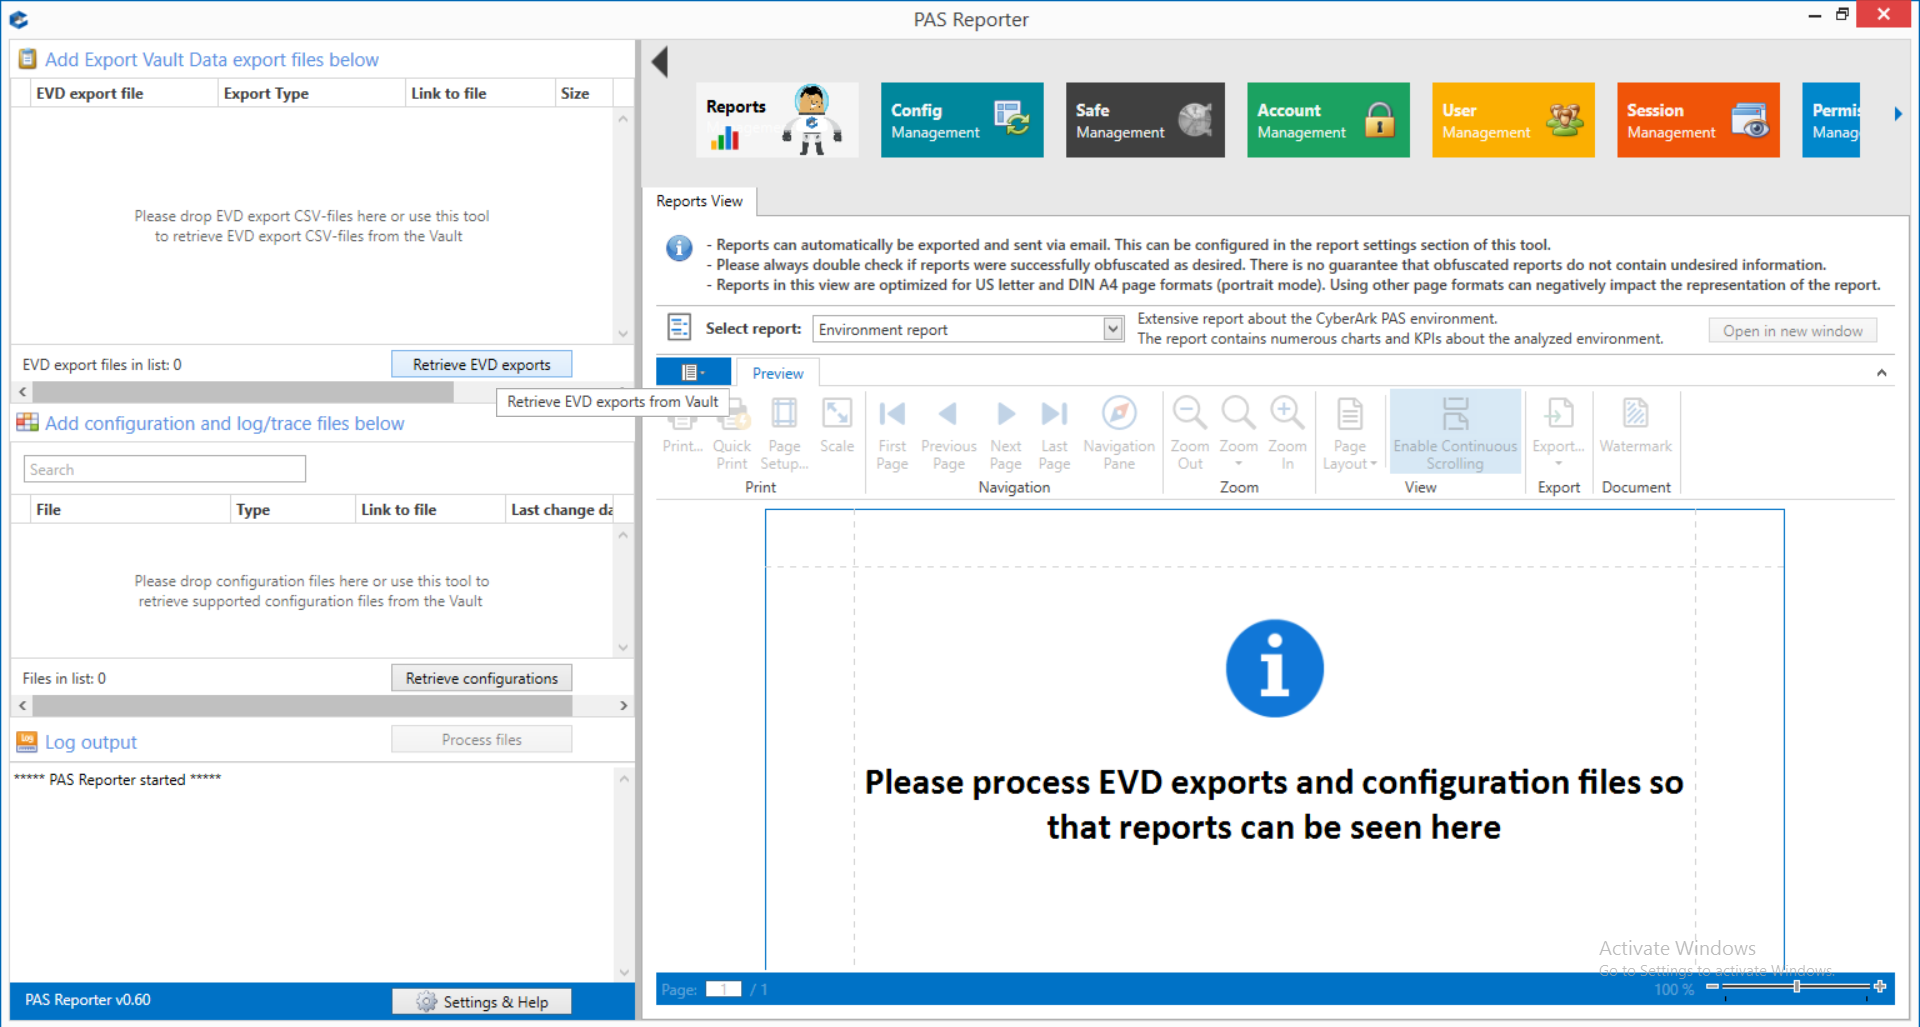Switch to the Reports View tab
The height and width of the screenshot is (1027, 1920).
[x=699, y=201]
